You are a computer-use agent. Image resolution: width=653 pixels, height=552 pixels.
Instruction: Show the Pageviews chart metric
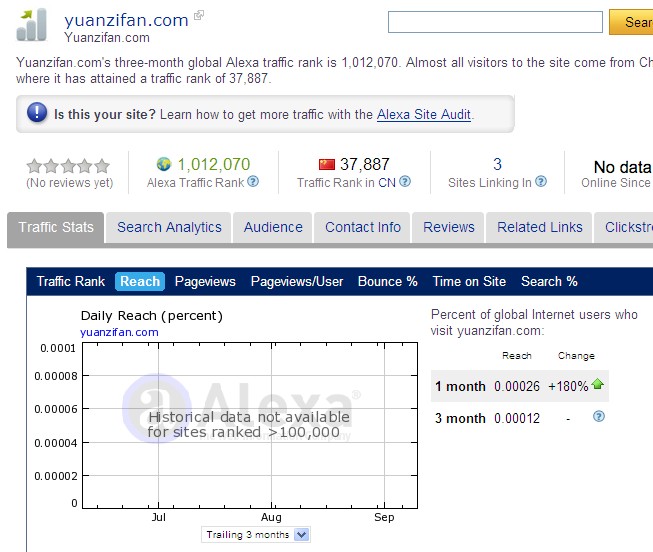coord(205,281)
